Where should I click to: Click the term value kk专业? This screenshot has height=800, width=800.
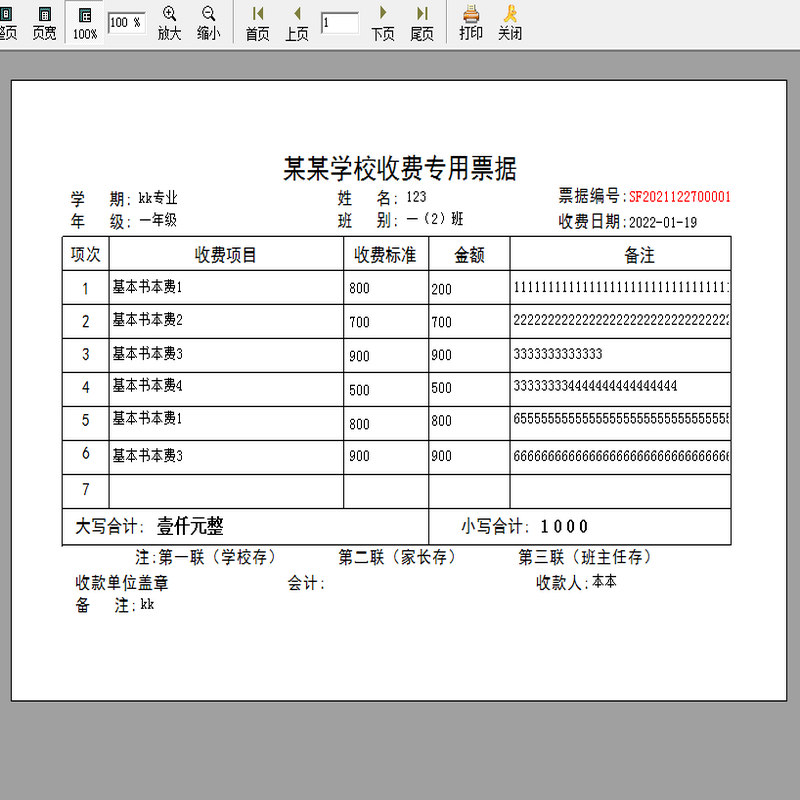coord(158,197)
